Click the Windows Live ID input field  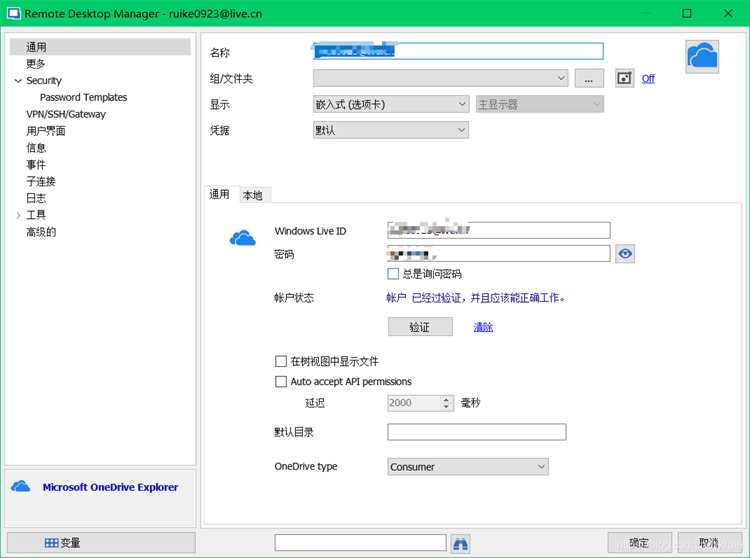[499, 230]
